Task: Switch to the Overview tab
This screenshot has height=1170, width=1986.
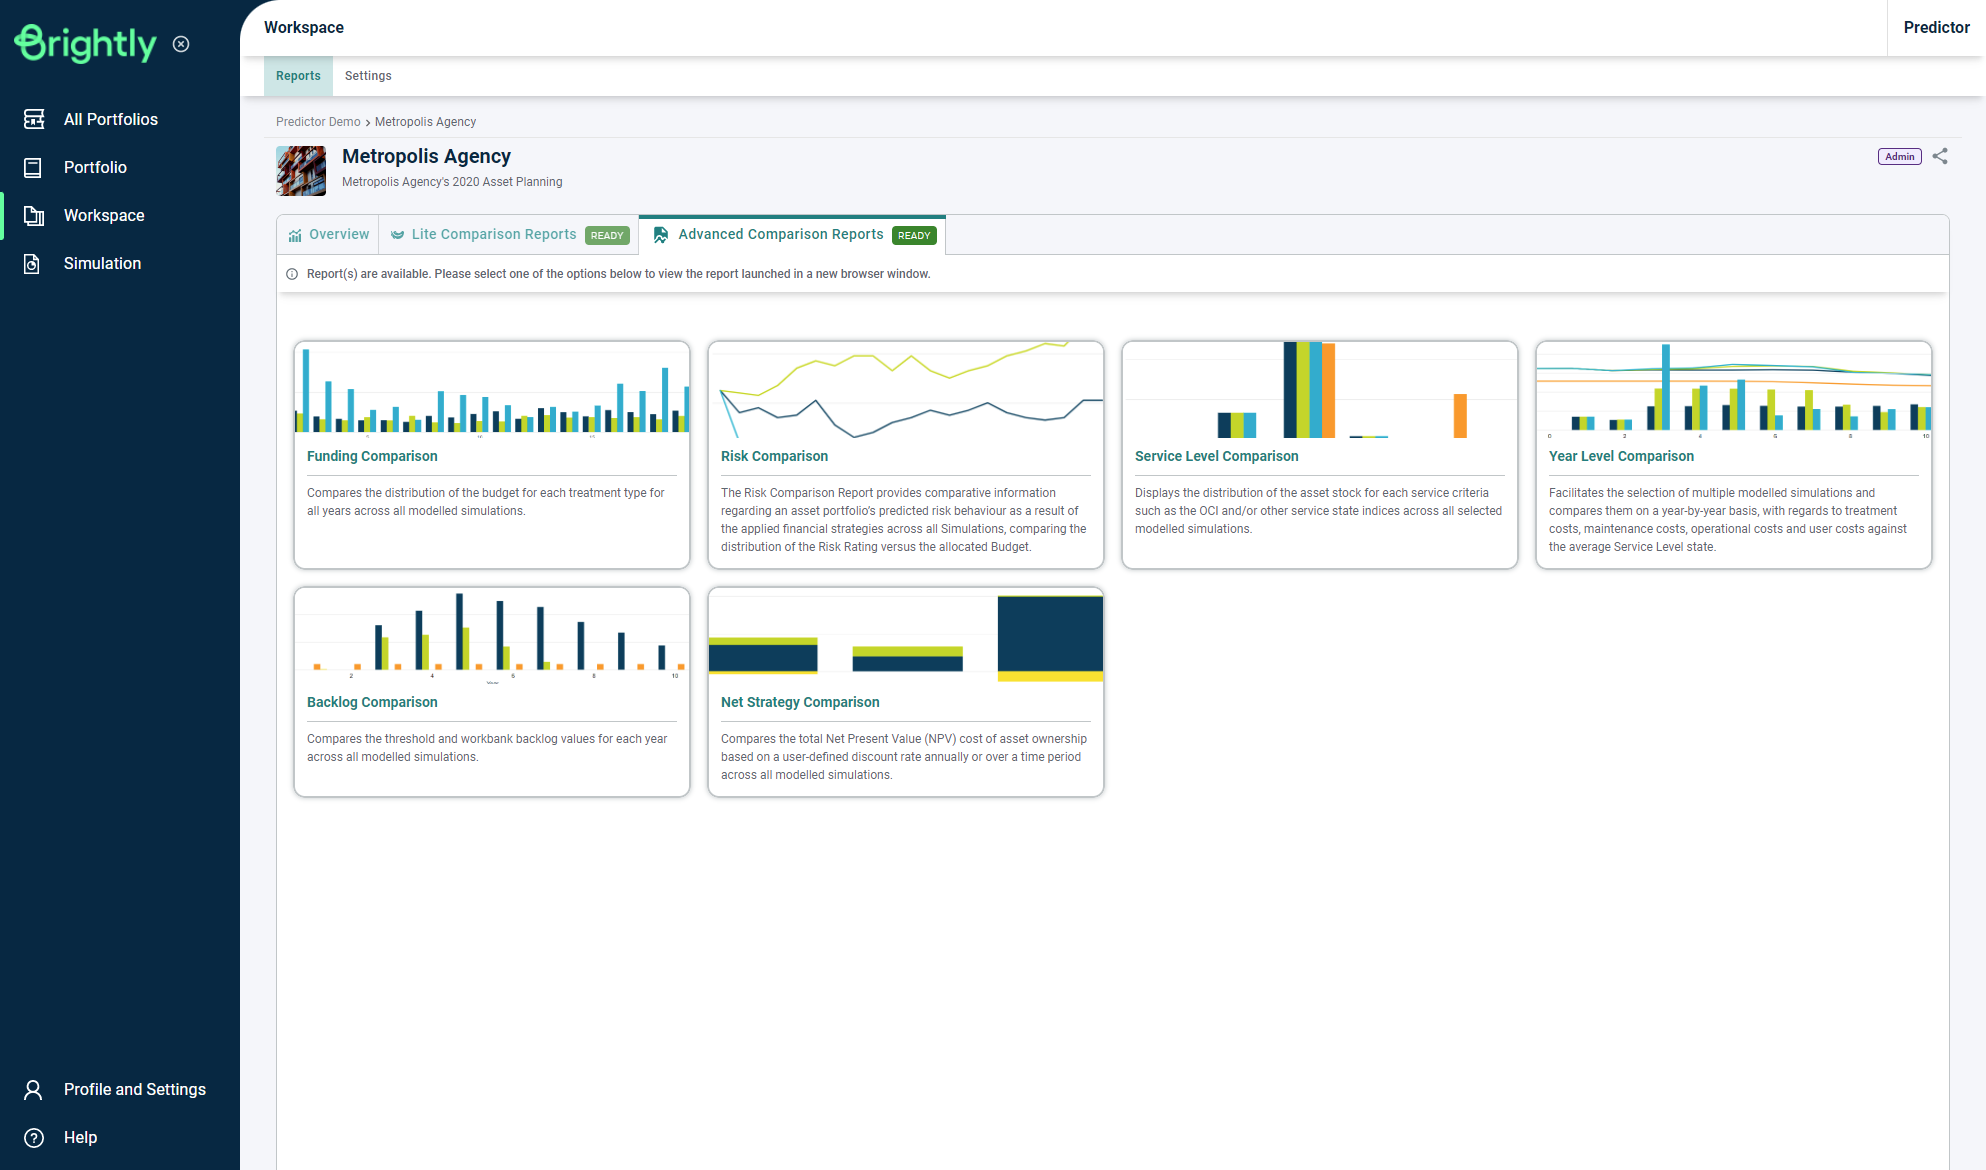Action: 328,234
